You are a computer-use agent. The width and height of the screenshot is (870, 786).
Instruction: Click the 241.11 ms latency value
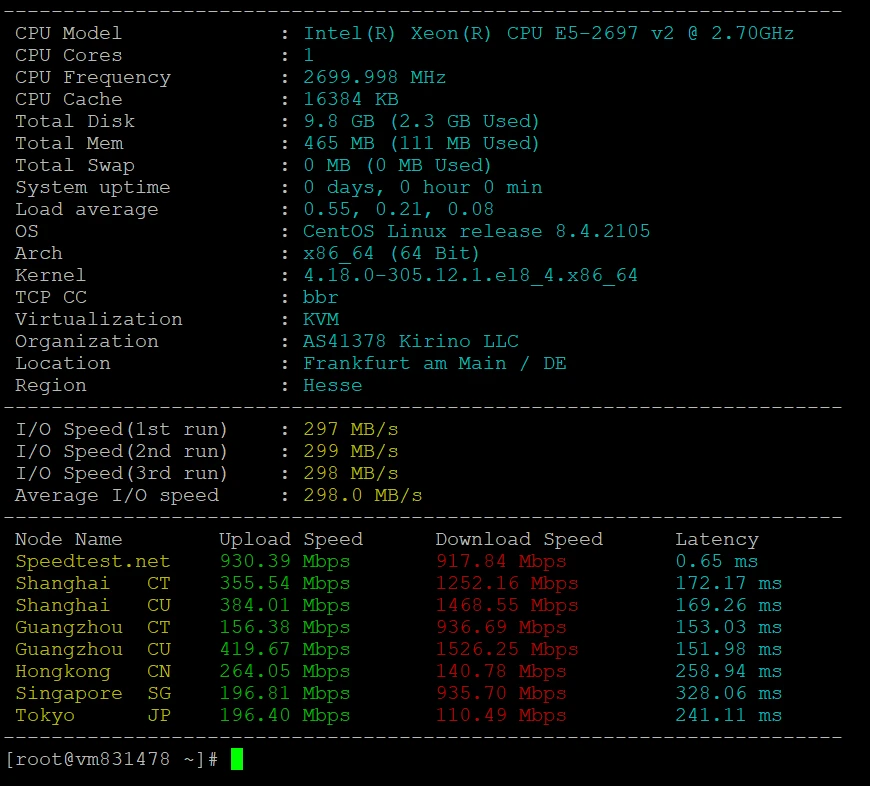point(729,716)
